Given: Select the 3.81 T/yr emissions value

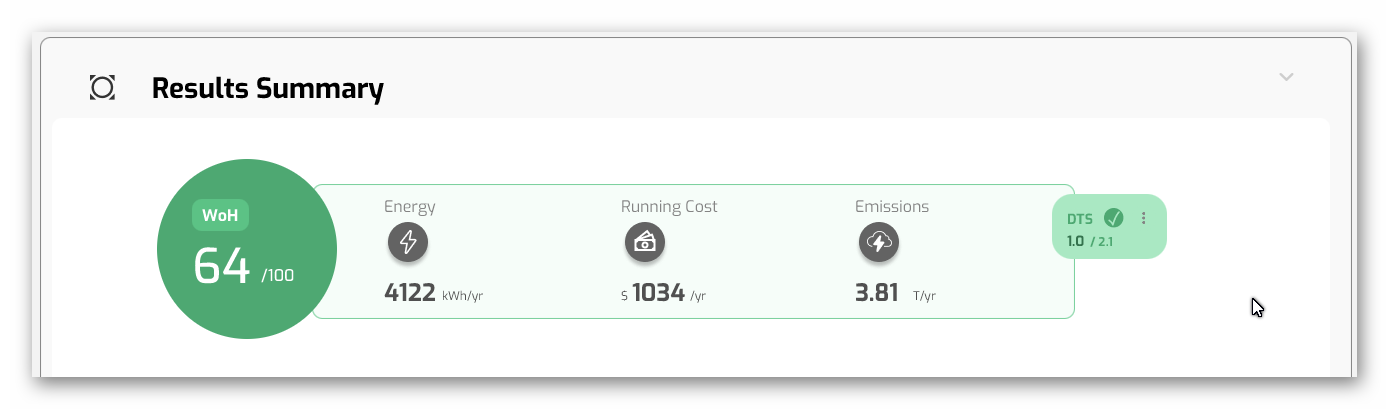Looking at the screenshot, I should click(895, 293).
